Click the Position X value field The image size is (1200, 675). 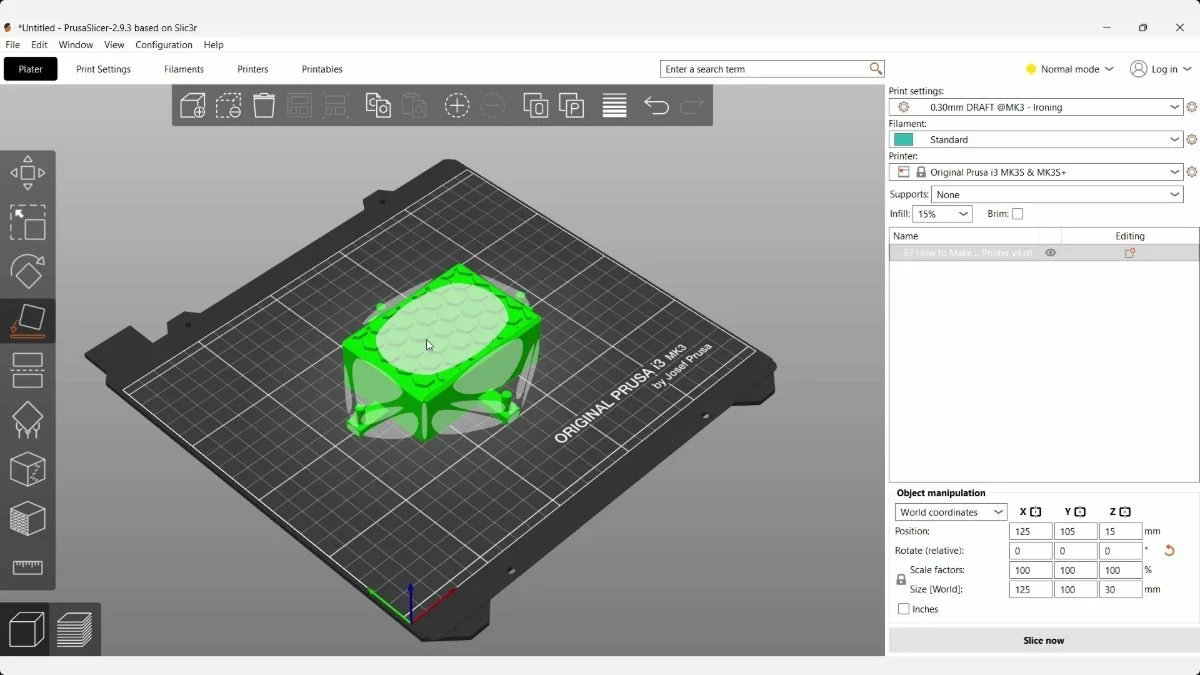point(1030,531)
